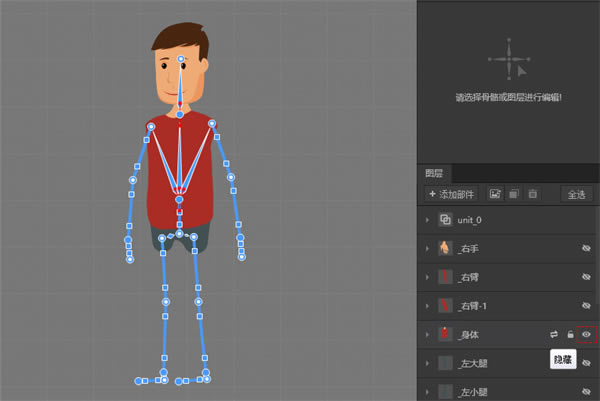Toggle visibility of _右臂 layer
Image resolution: width=600 pixels, height=401 pixels.
pyautogui.click(x=586, y=277)
